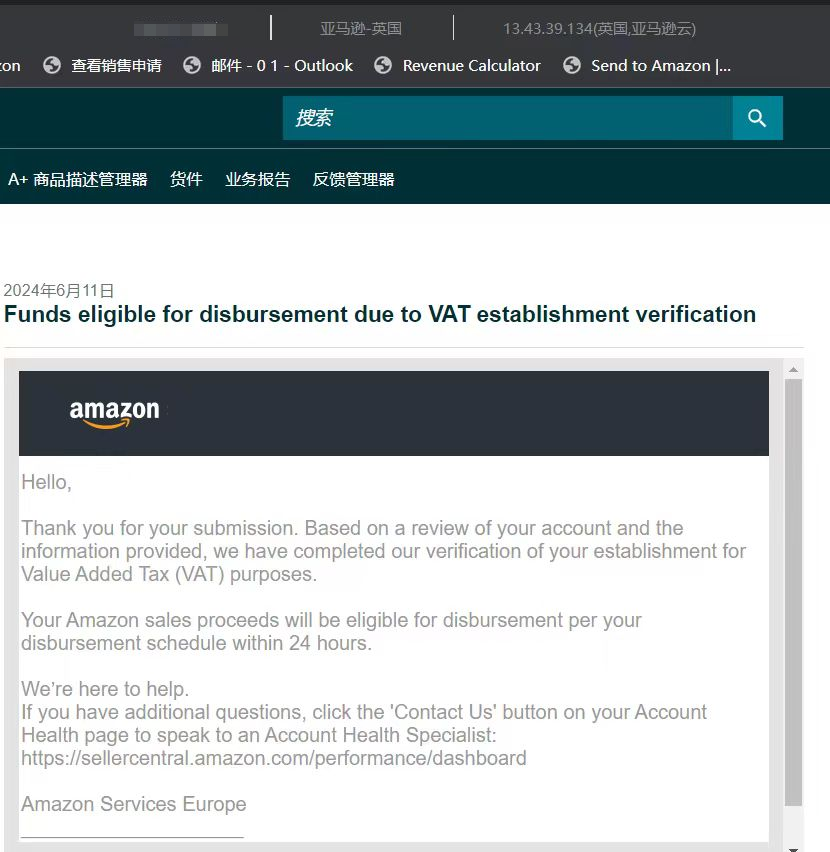Open the Revenue Calculator bookmark
Viewport: 830px width, 852px height.
471,66
